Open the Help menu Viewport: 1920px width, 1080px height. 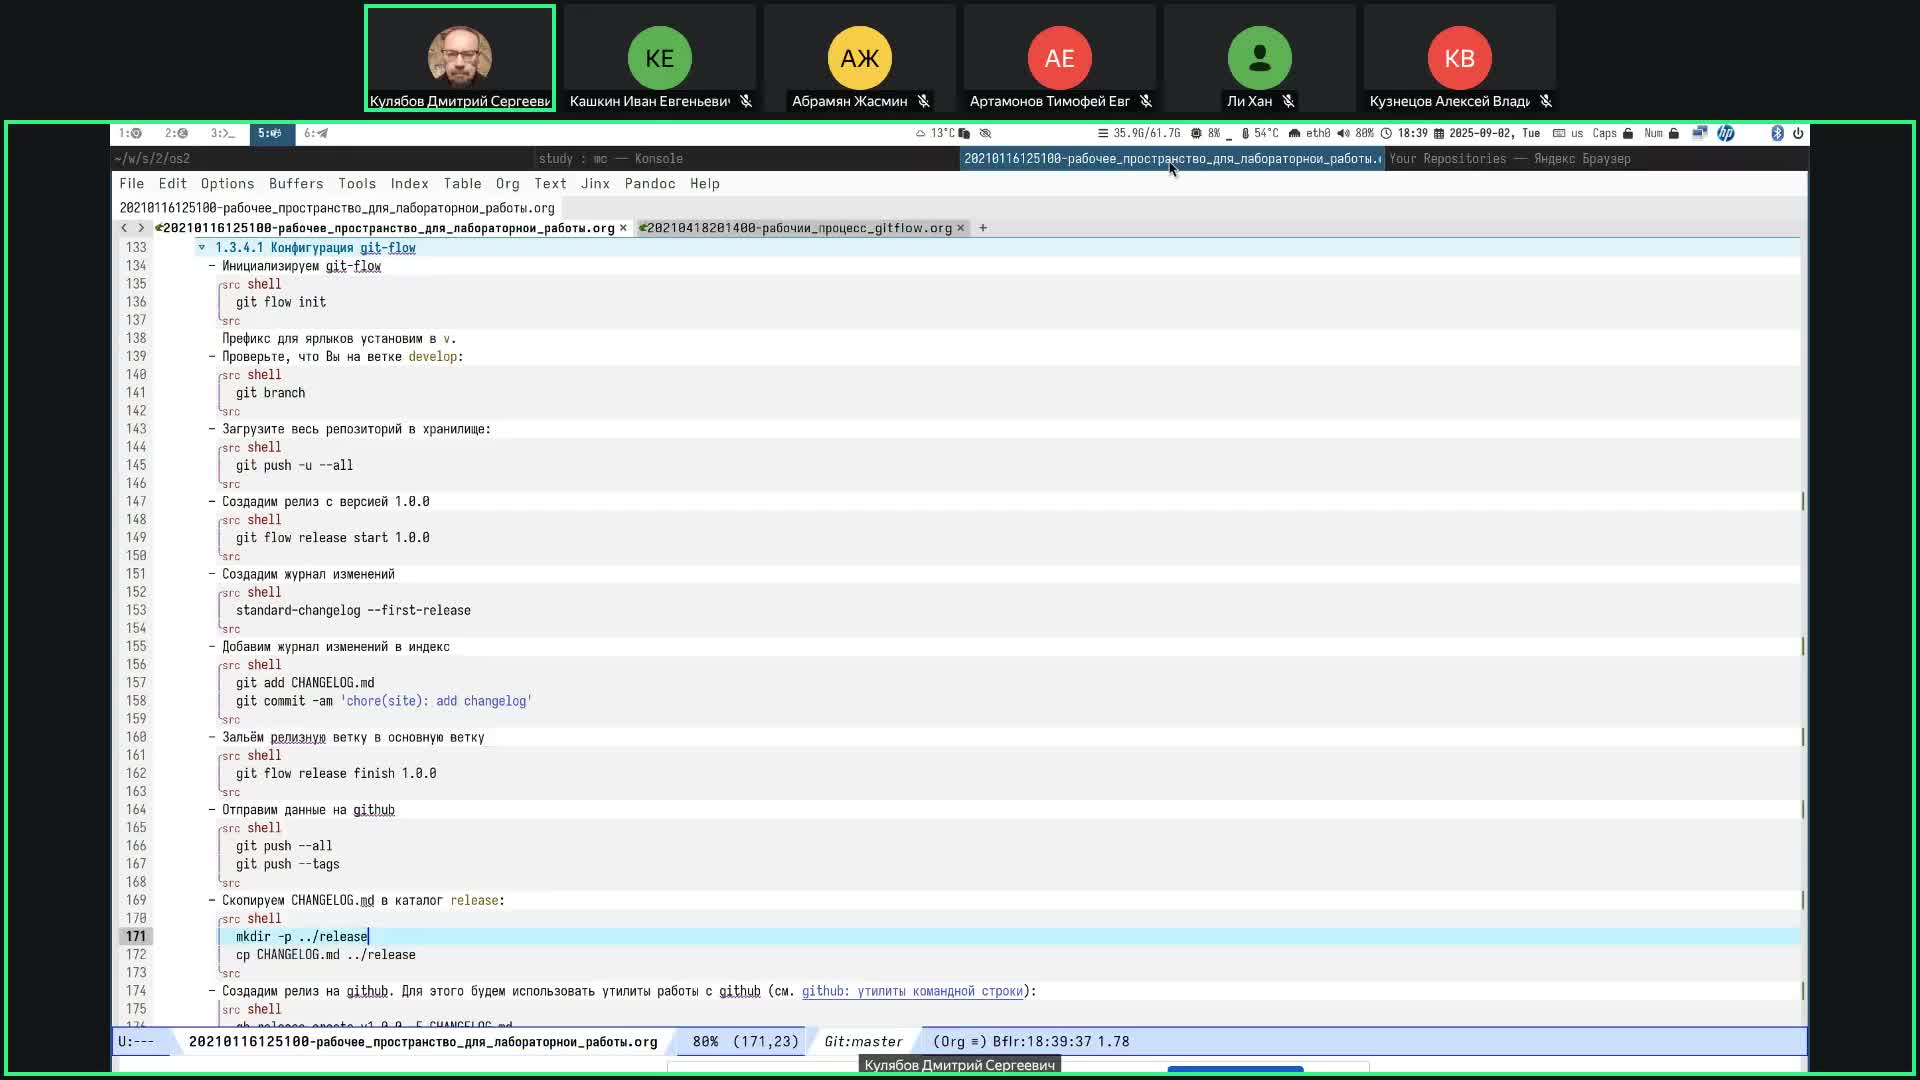click(x=704, y=184)
